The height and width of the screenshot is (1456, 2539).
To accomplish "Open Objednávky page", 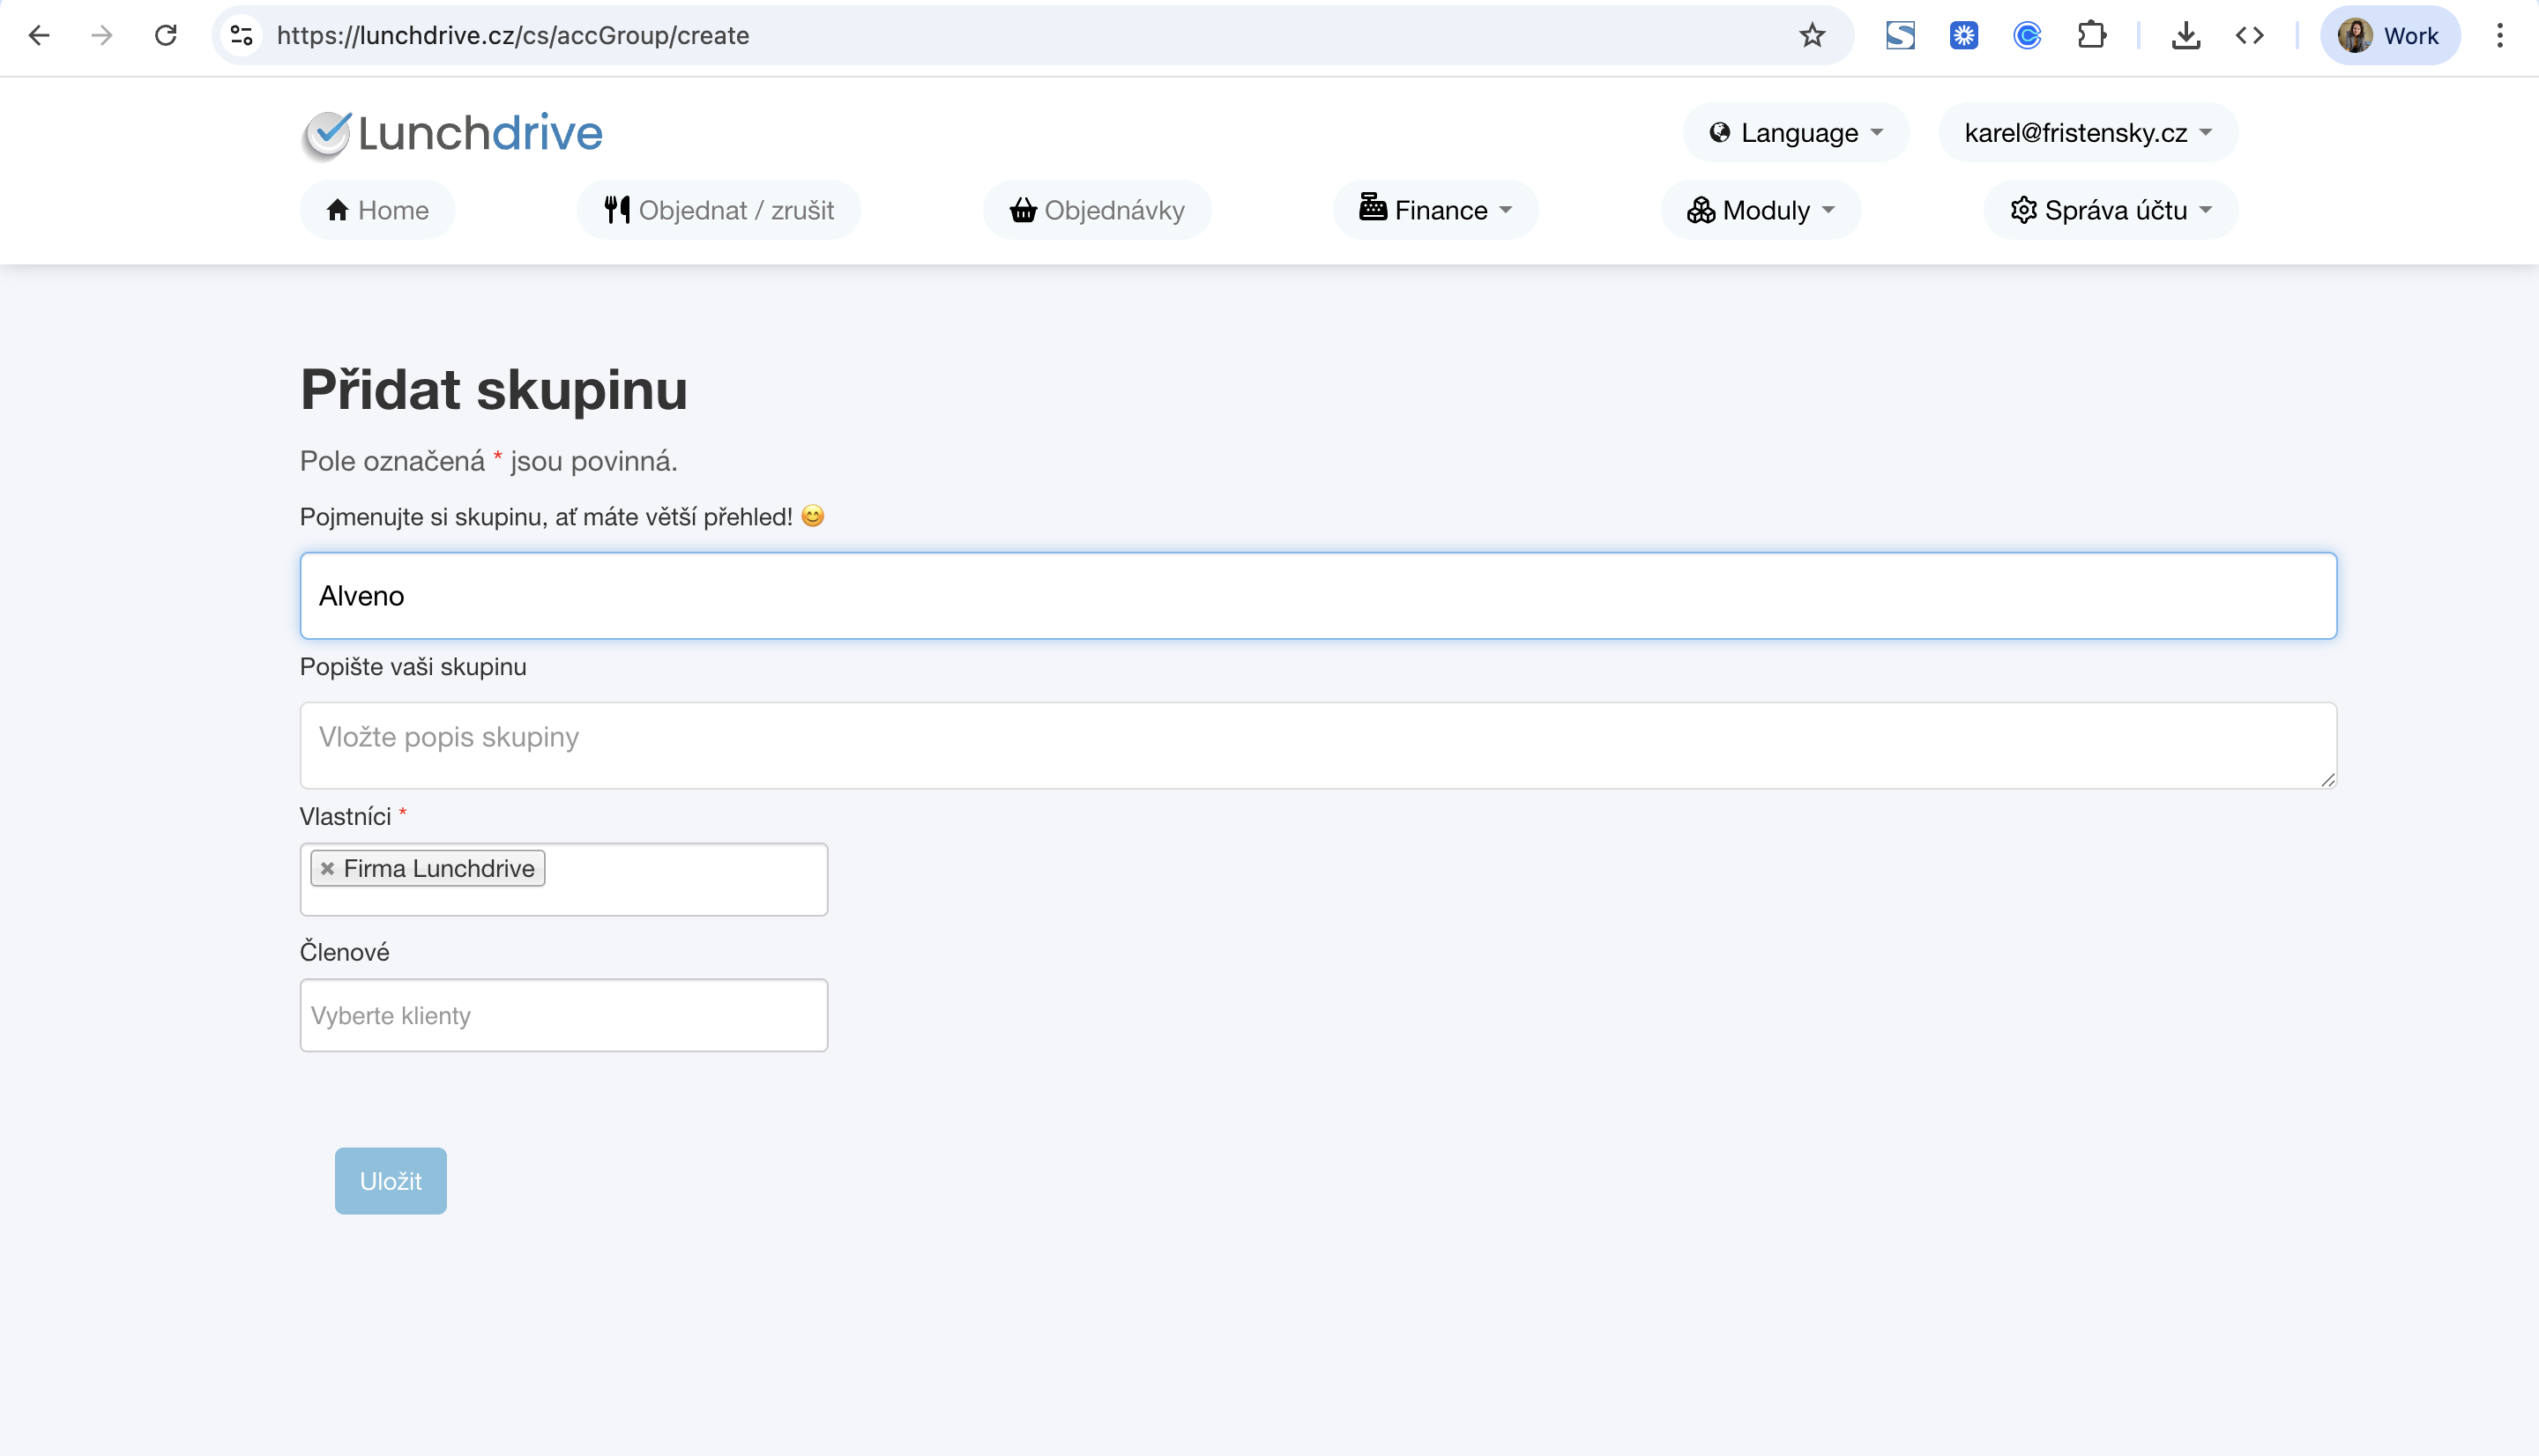I will click(x=1097, y=210).
